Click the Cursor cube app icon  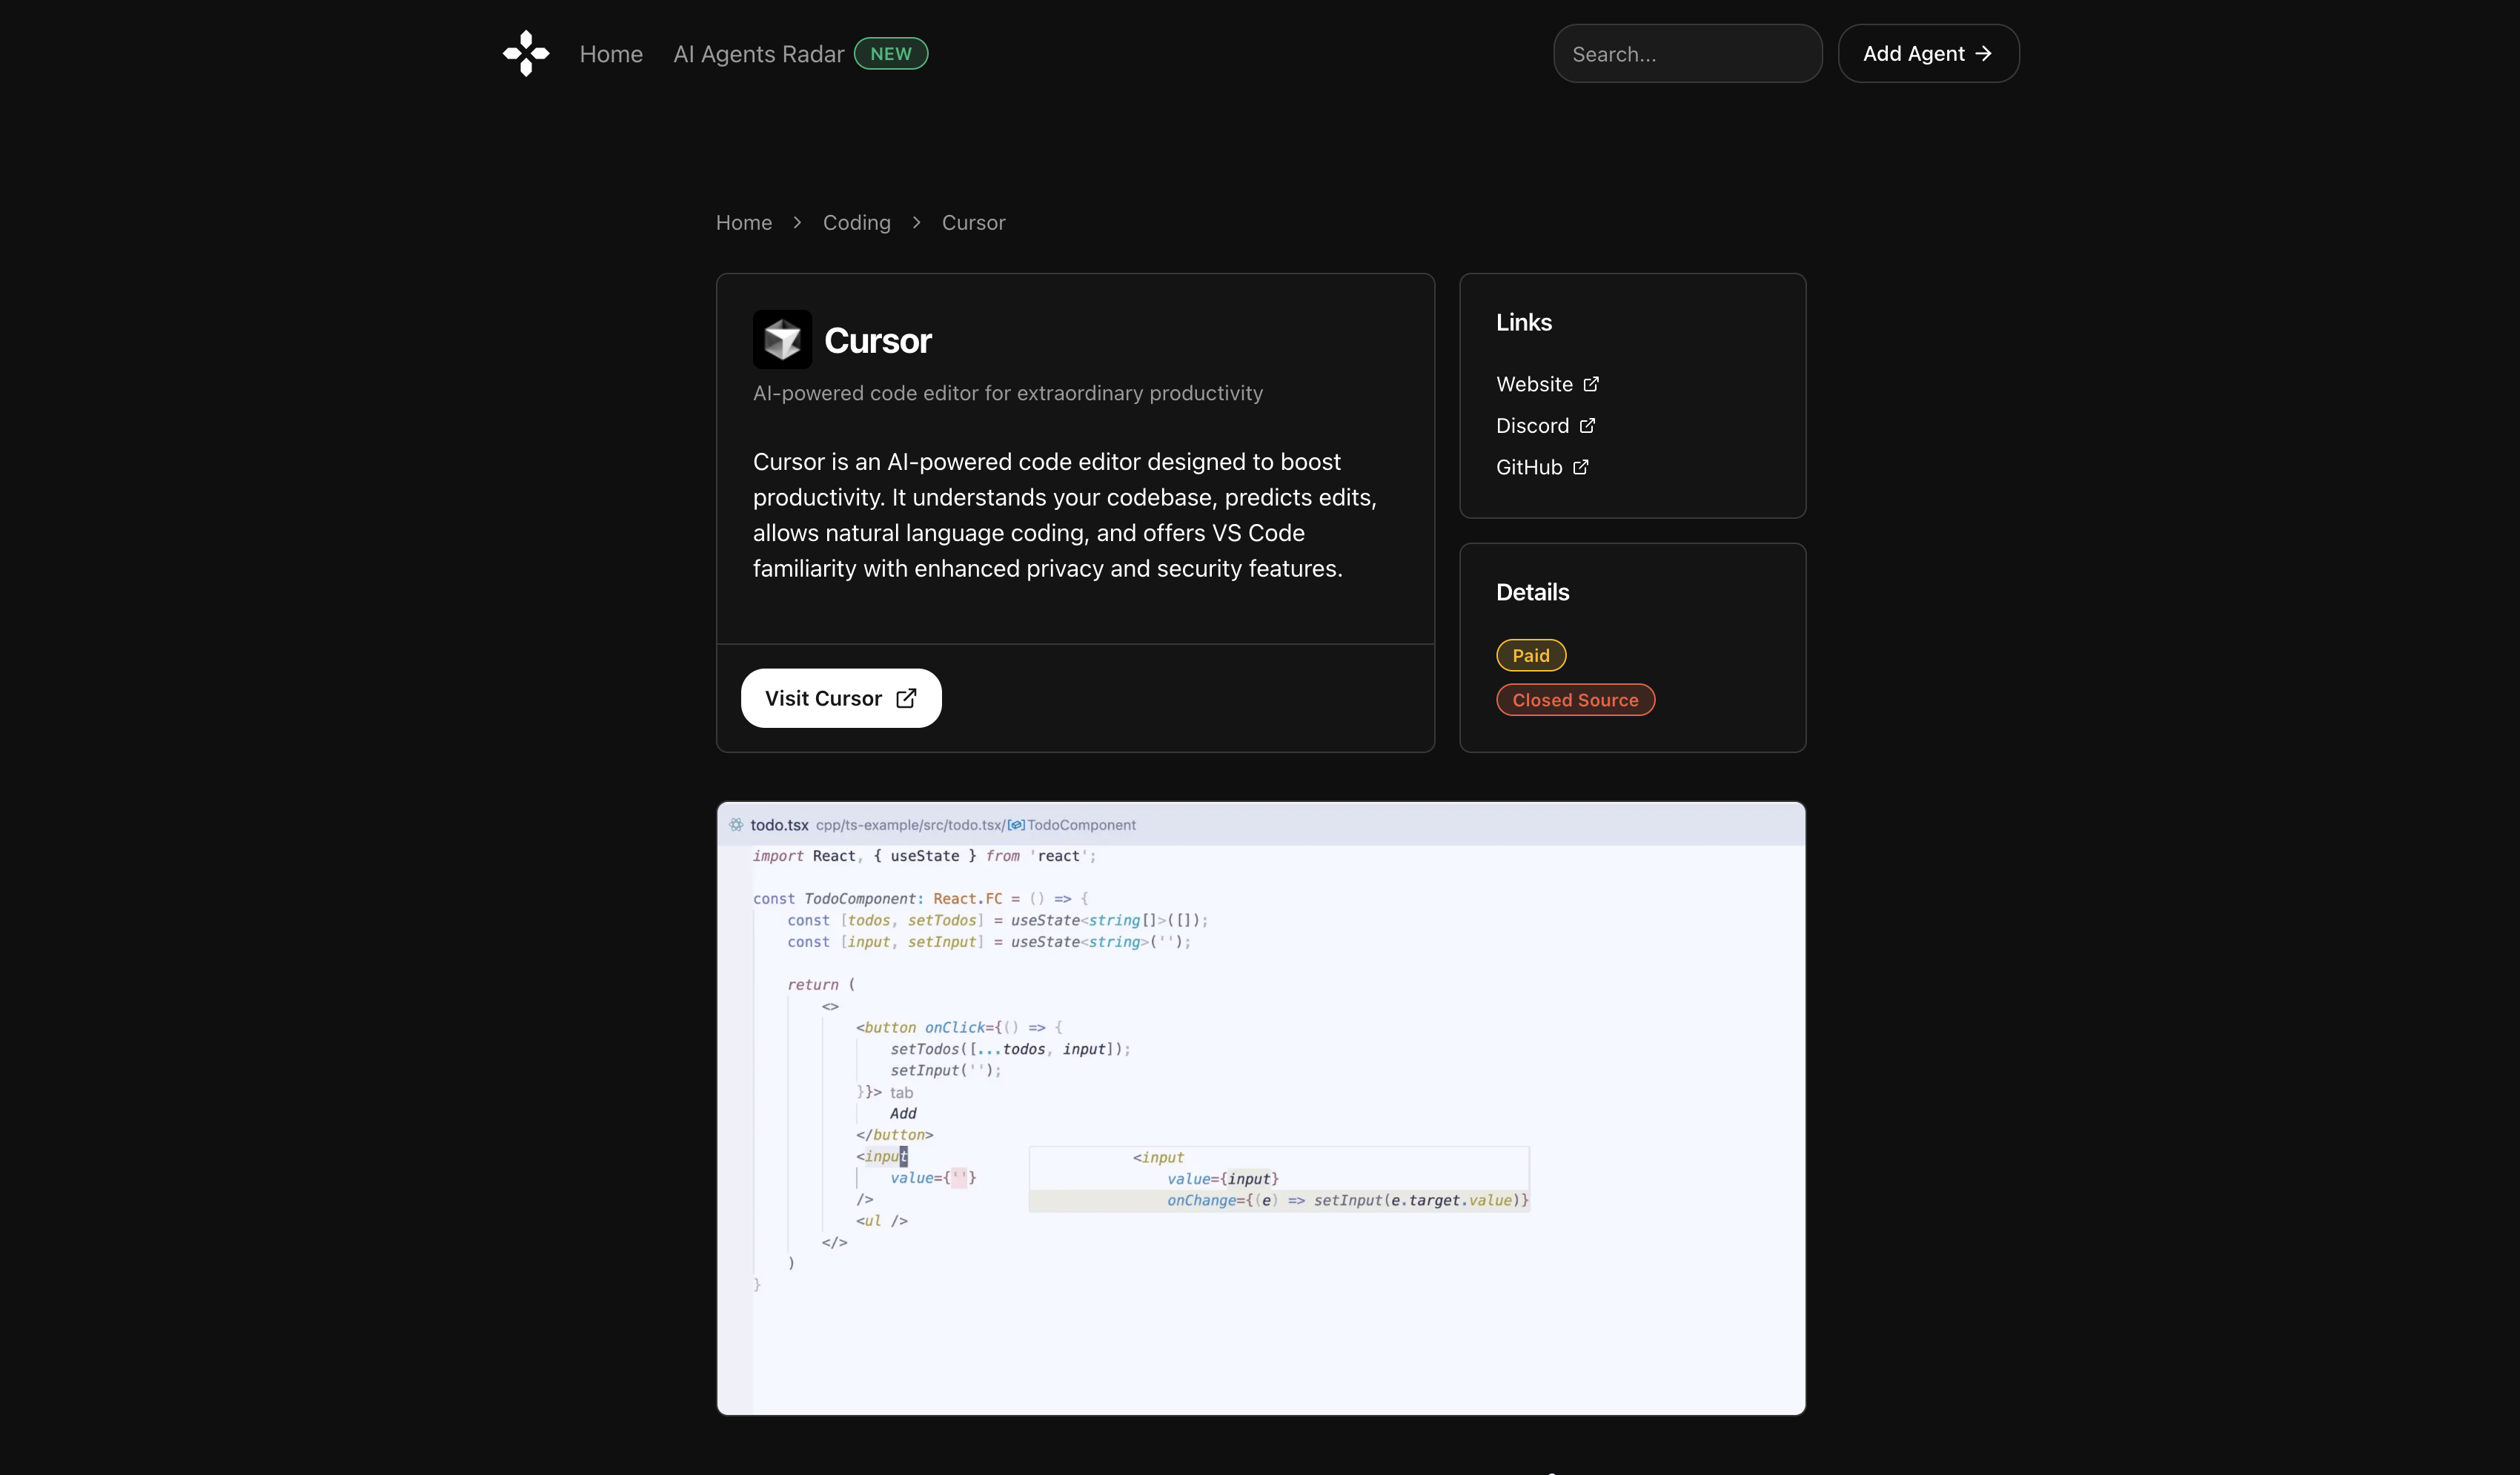point(782,340)
